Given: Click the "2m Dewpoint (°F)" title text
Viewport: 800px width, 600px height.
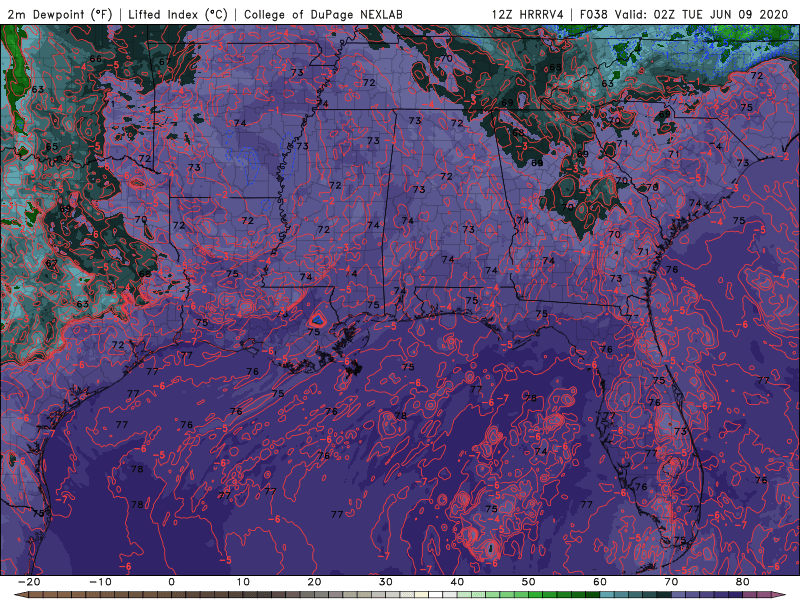Looking at the screenshot, I should click(59, 14).
